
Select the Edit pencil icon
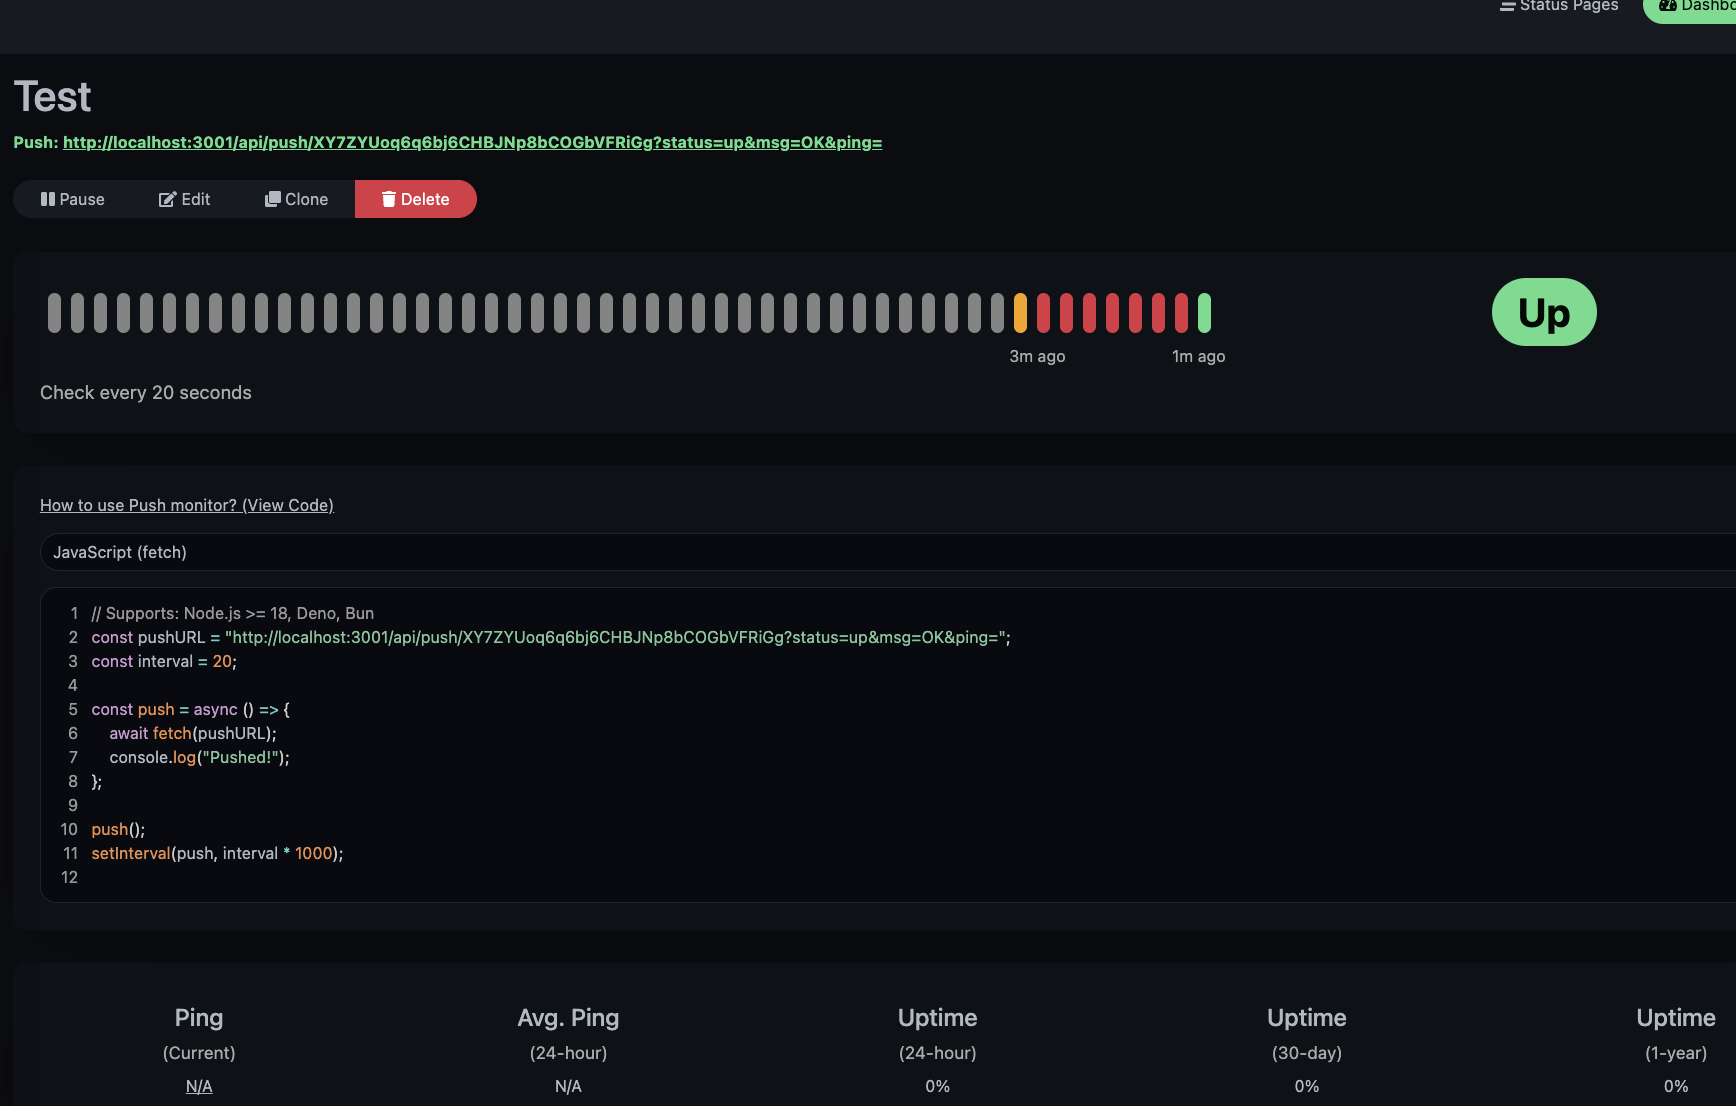tap(169, 199)
